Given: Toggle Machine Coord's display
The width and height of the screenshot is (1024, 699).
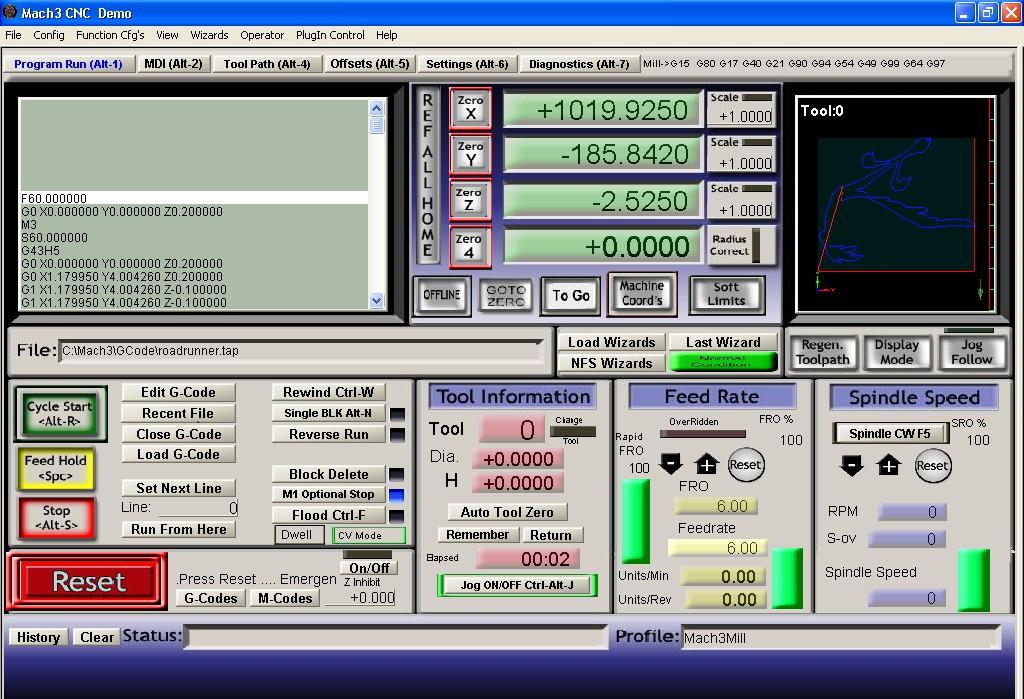Looking at the screenshot, I should [x=641, y=294].
